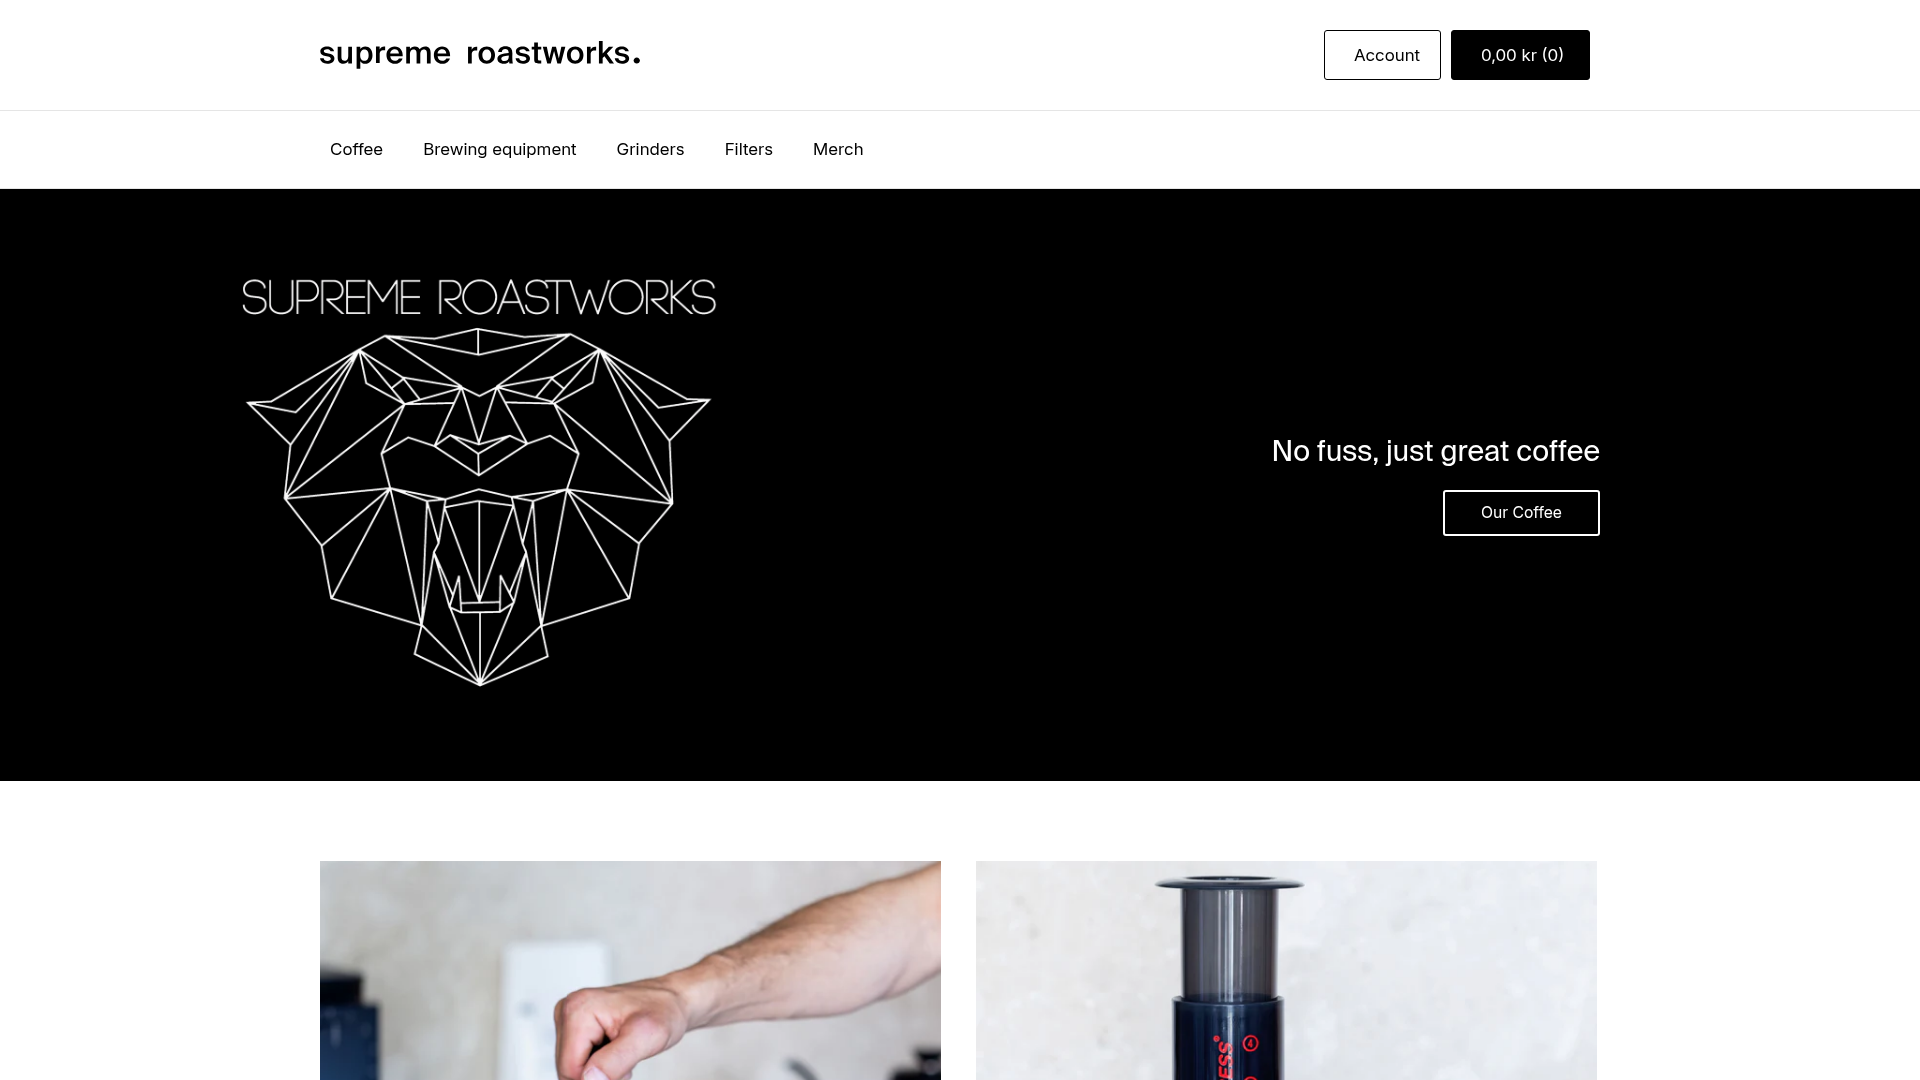This screenshot has height=1080, width=1920.
Task: Click the SUPREME ROASTWORKS banner wordmark
Action: pyautogui.click(x=479, y=297)
